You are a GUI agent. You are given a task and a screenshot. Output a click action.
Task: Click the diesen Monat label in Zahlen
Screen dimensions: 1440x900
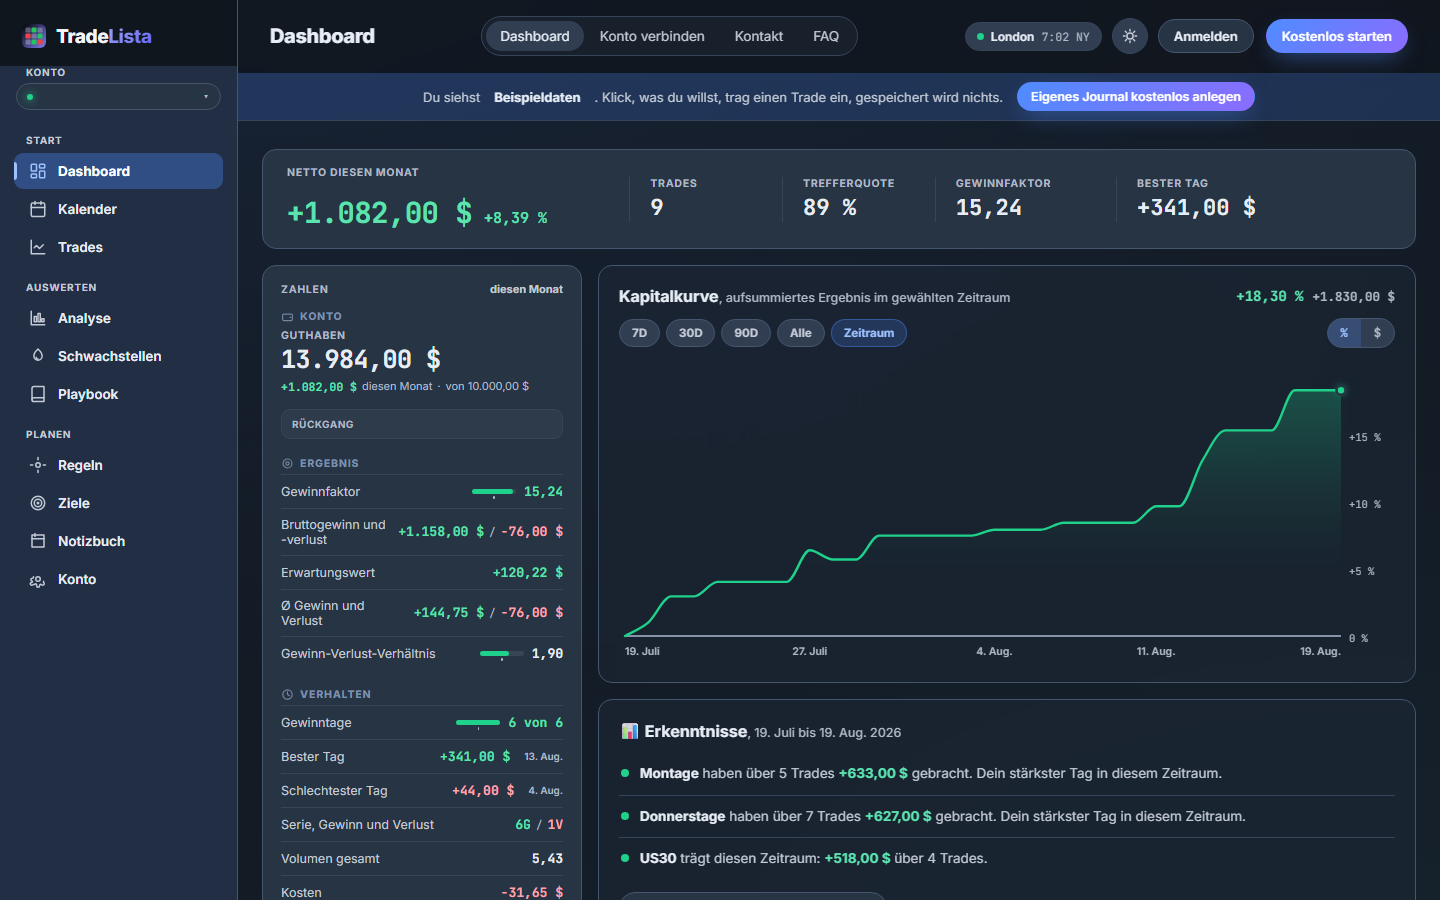526,289
